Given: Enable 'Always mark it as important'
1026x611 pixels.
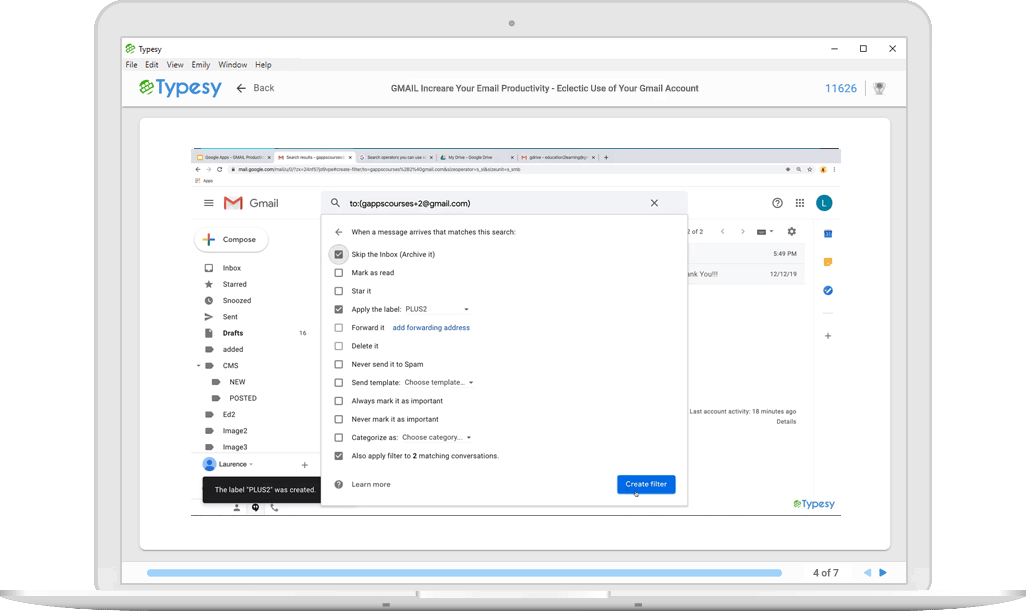Looking at the screenshot, I should 338,401.
